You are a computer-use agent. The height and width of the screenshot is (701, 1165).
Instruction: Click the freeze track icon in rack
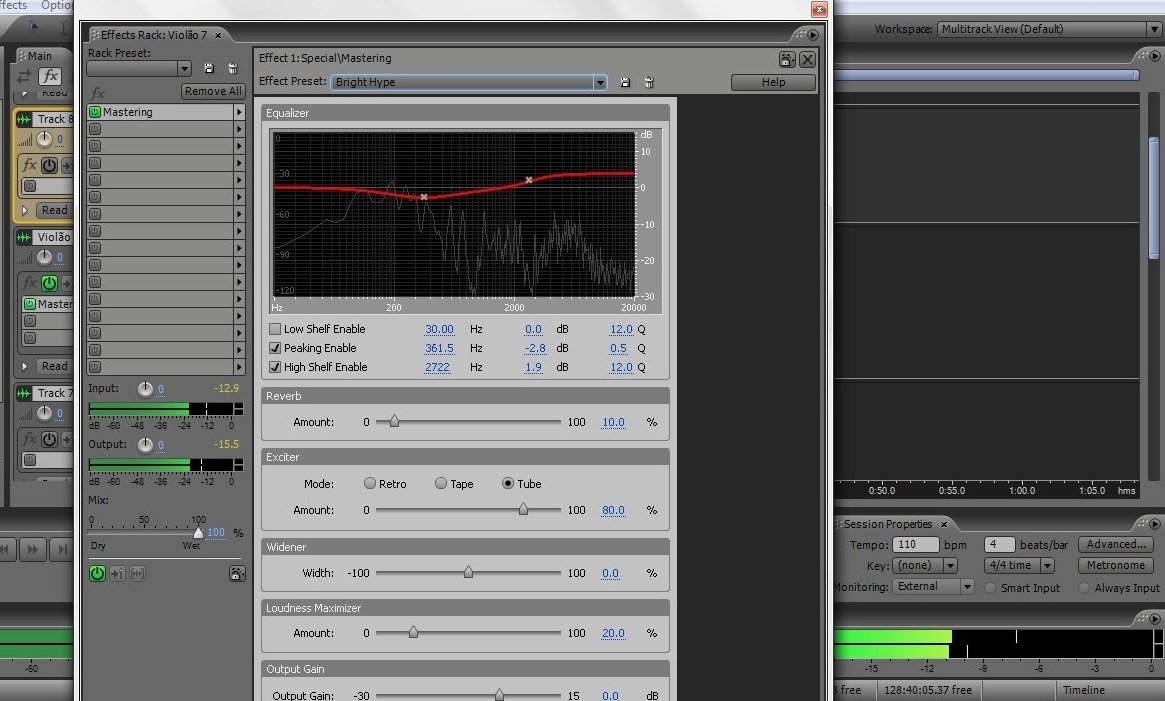pos(137,573)
